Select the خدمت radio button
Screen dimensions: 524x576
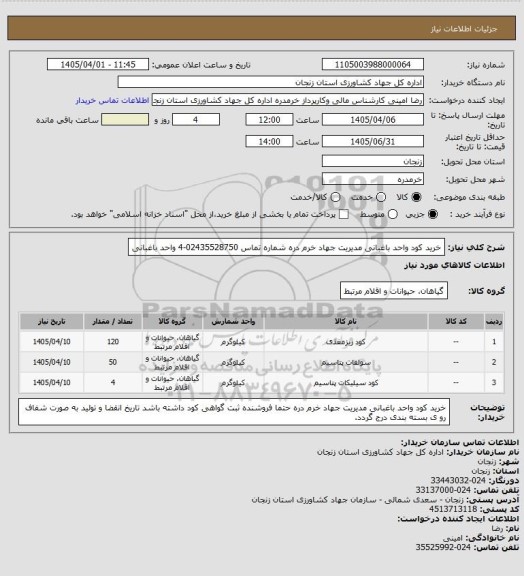click(381, 197)
